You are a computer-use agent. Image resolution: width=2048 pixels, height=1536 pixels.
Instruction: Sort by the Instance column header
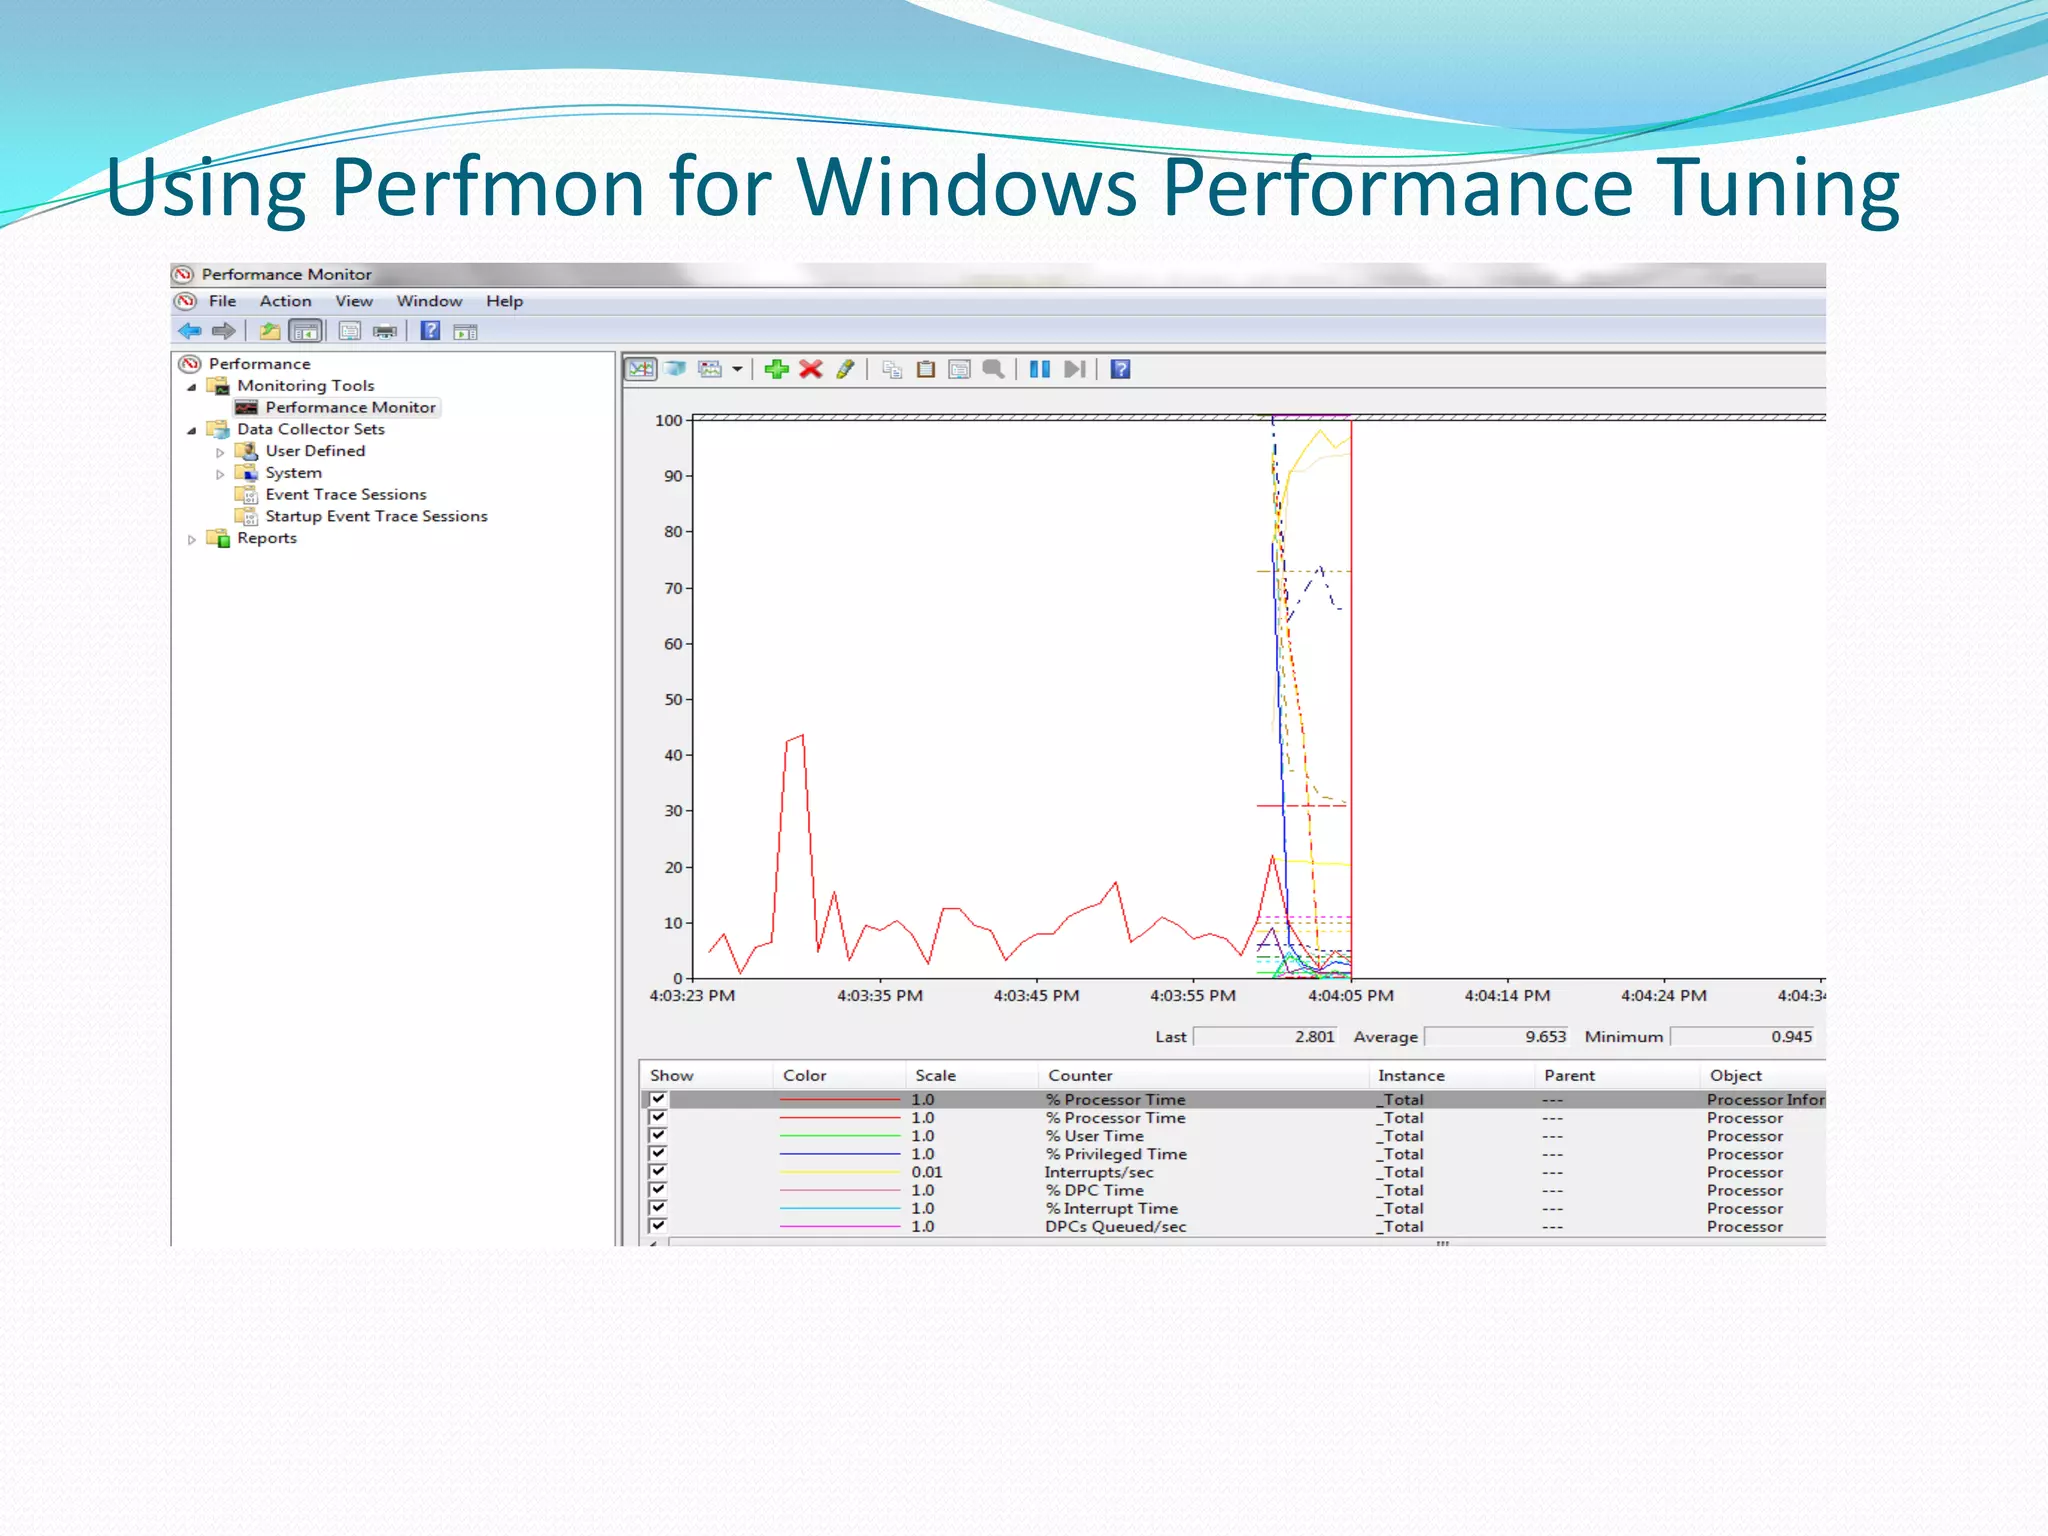[x=1451, y=1076]
